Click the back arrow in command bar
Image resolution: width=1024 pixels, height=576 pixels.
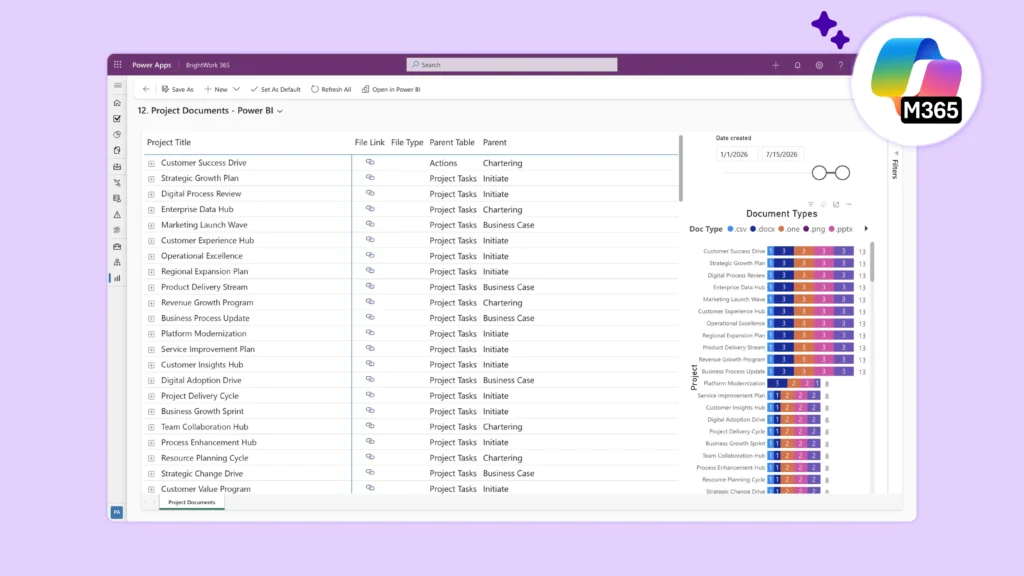click(x=146, y=89)
